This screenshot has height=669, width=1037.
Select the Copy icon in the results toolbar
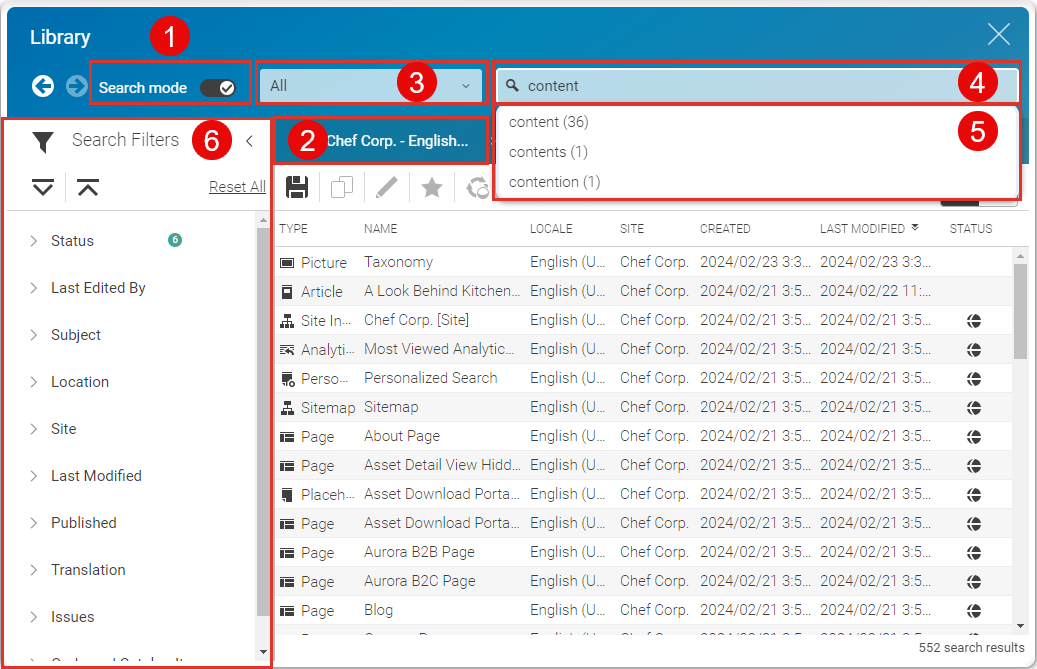click(342, 187)
